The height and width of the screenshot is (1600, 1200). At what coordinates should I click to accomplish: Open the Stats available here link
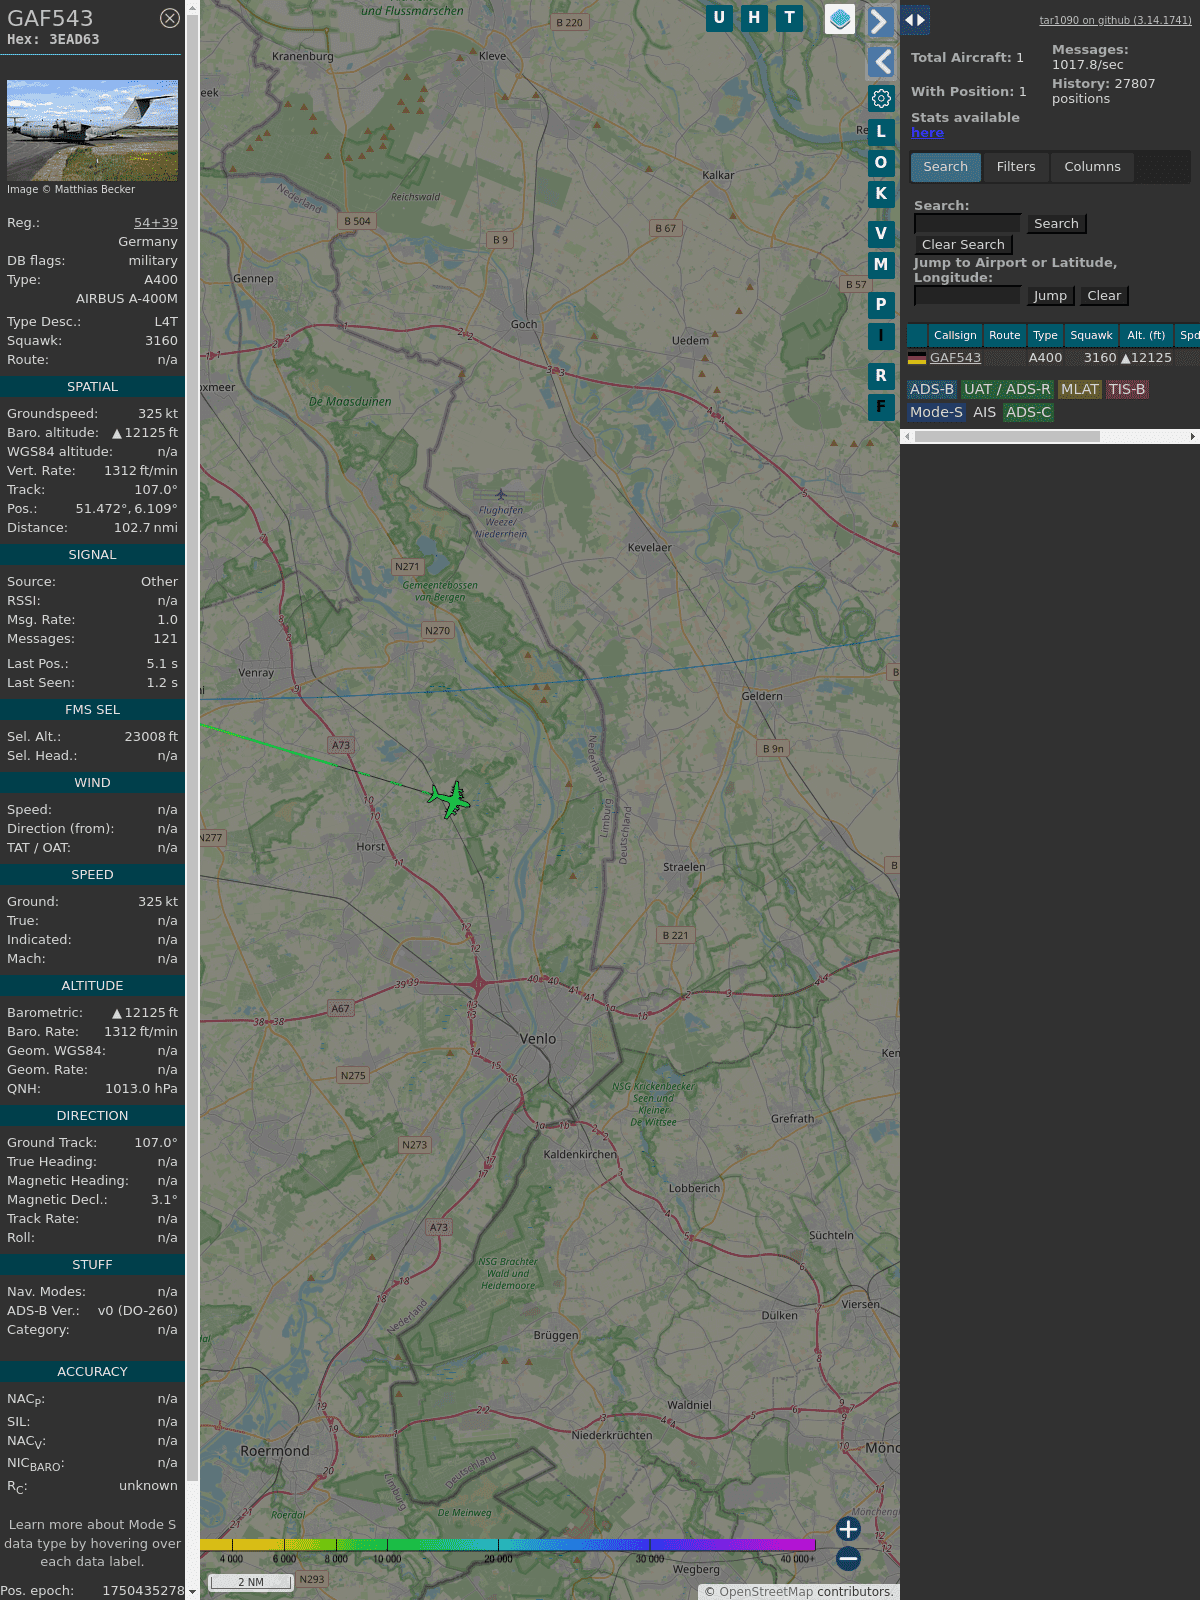pyautogui.click(x=927, y=133)
